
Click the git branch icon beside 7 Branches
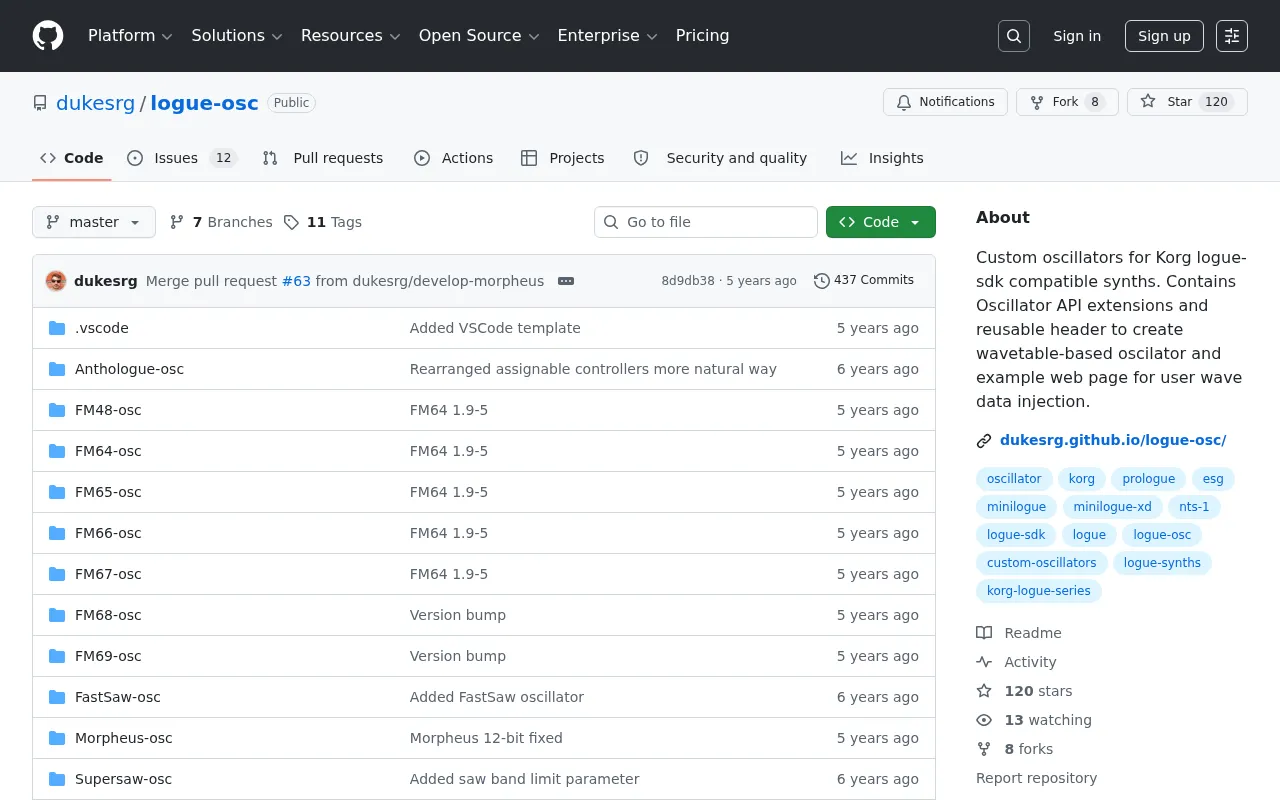(177, 222)
